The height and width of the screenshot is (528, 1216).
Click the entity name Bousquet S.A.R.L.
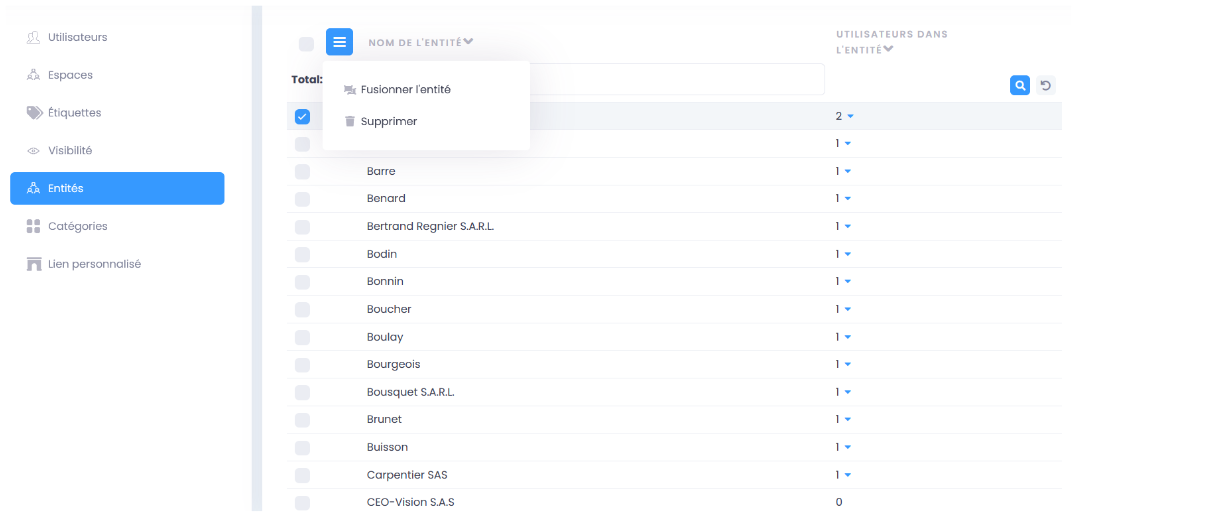click(x=411, y=392)
